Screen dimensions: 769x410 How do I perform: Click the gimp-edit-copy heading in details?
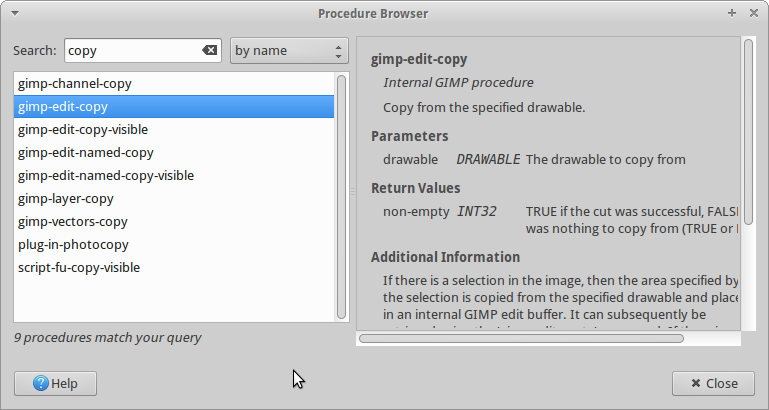[419, 59]
